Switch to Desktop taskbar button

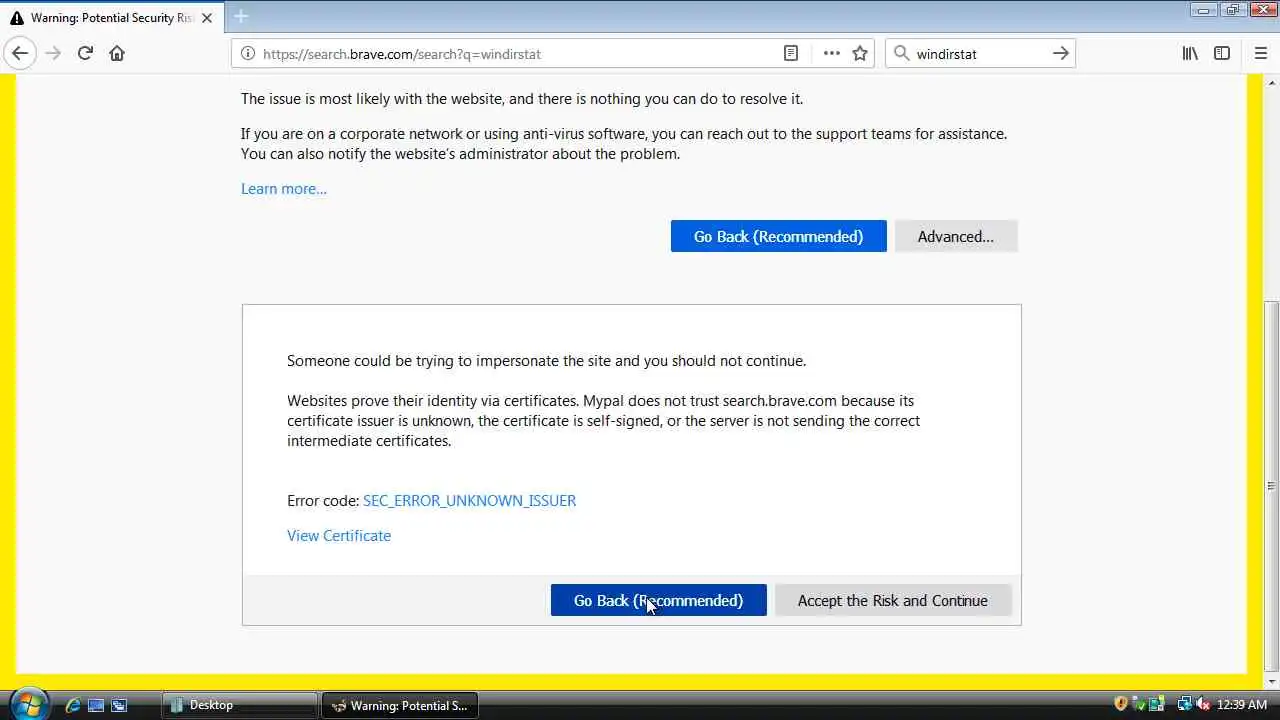[x=239, y=705]
